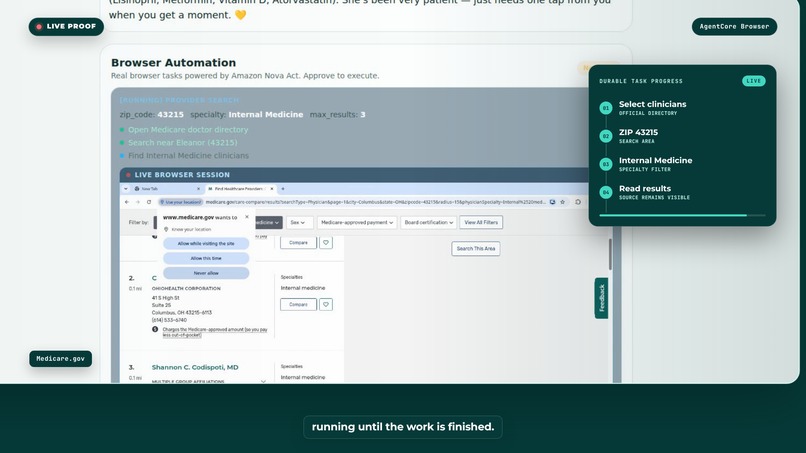Click Search This Area on map
Viewport: 806px width, 453px height.
pos(476,249)
